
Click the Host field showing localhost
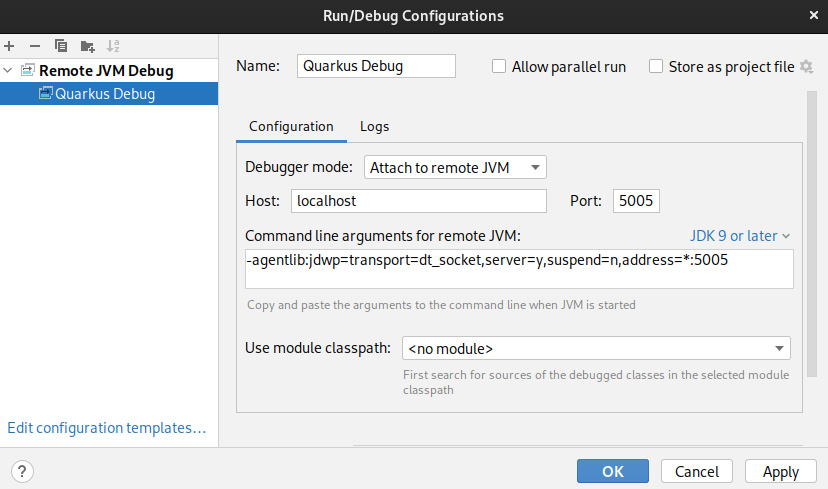419,201
